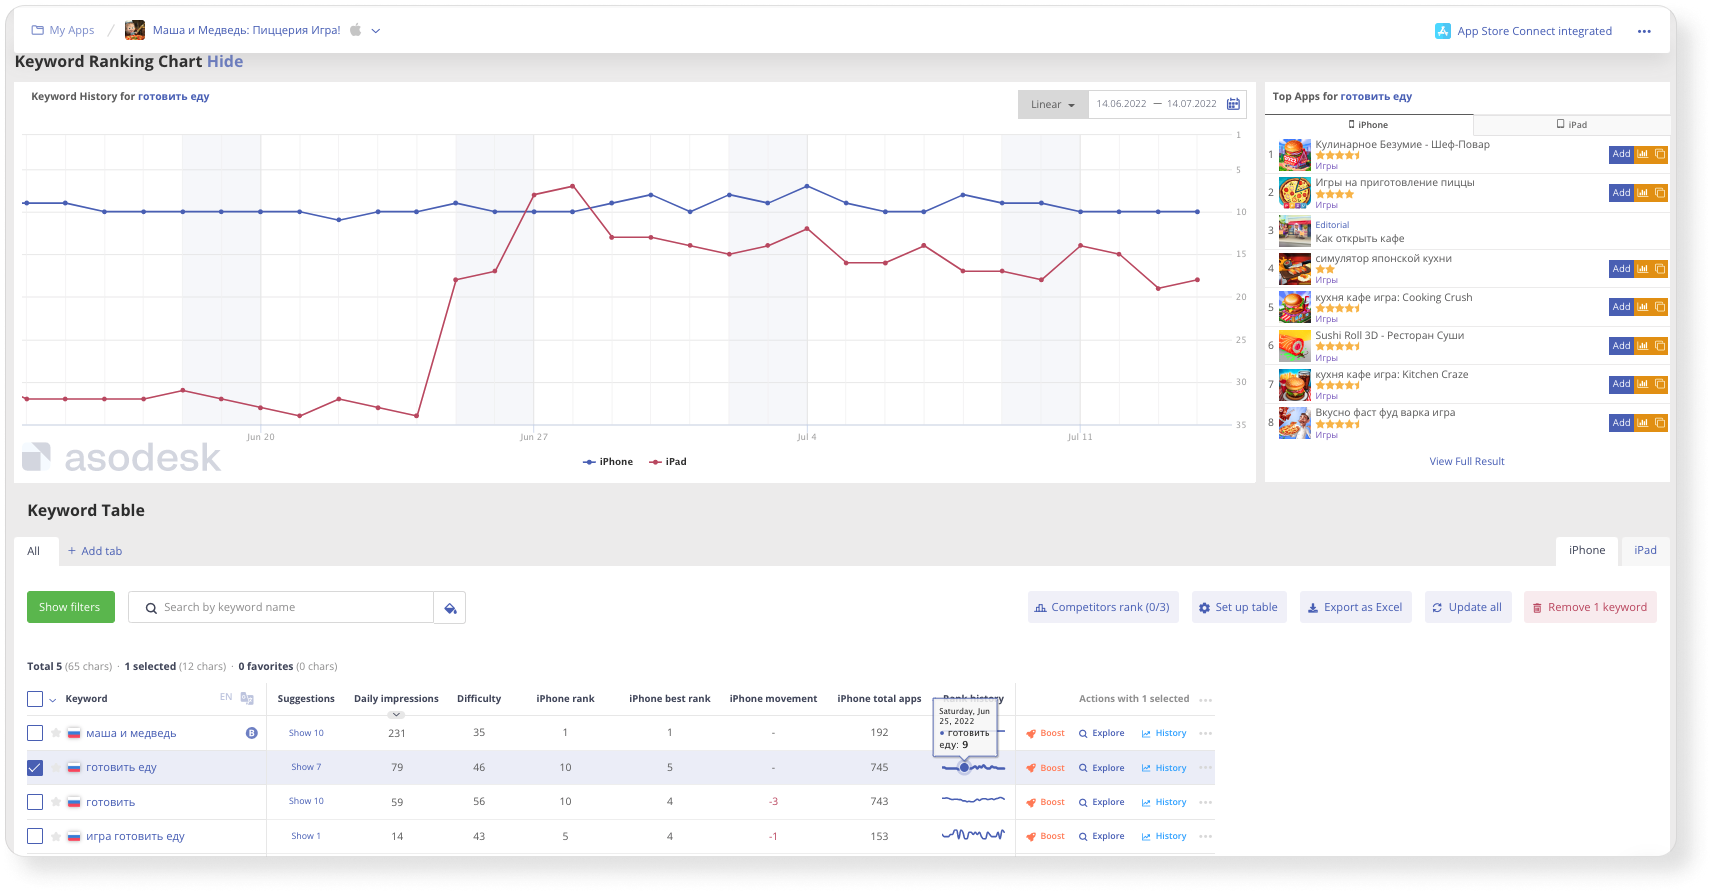Toggle the select-all keywords checkbox

coord(35,699)
